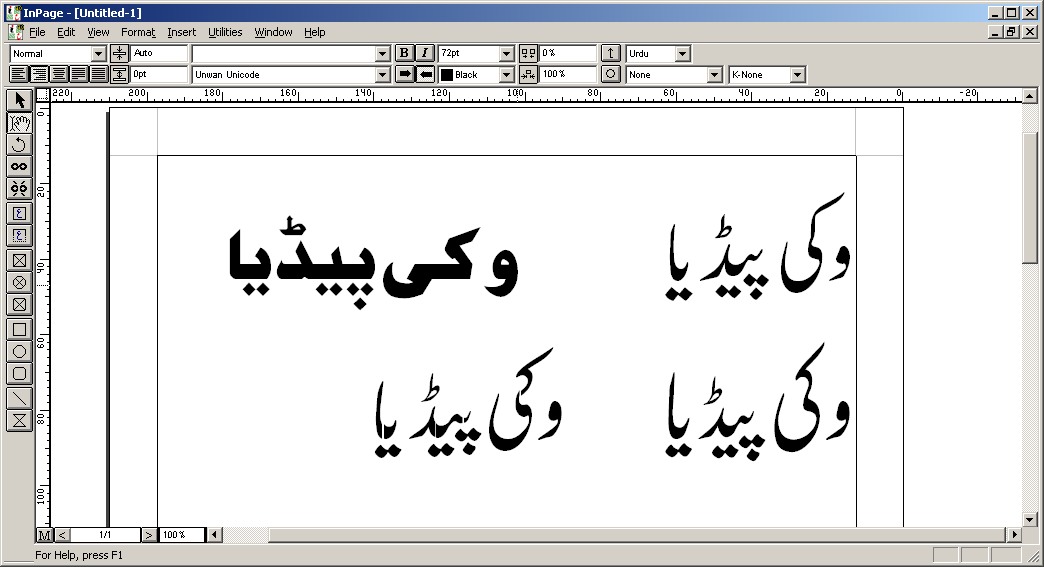
Task: Select the unlink text boxes tool
Action: (x=19, y=188)
